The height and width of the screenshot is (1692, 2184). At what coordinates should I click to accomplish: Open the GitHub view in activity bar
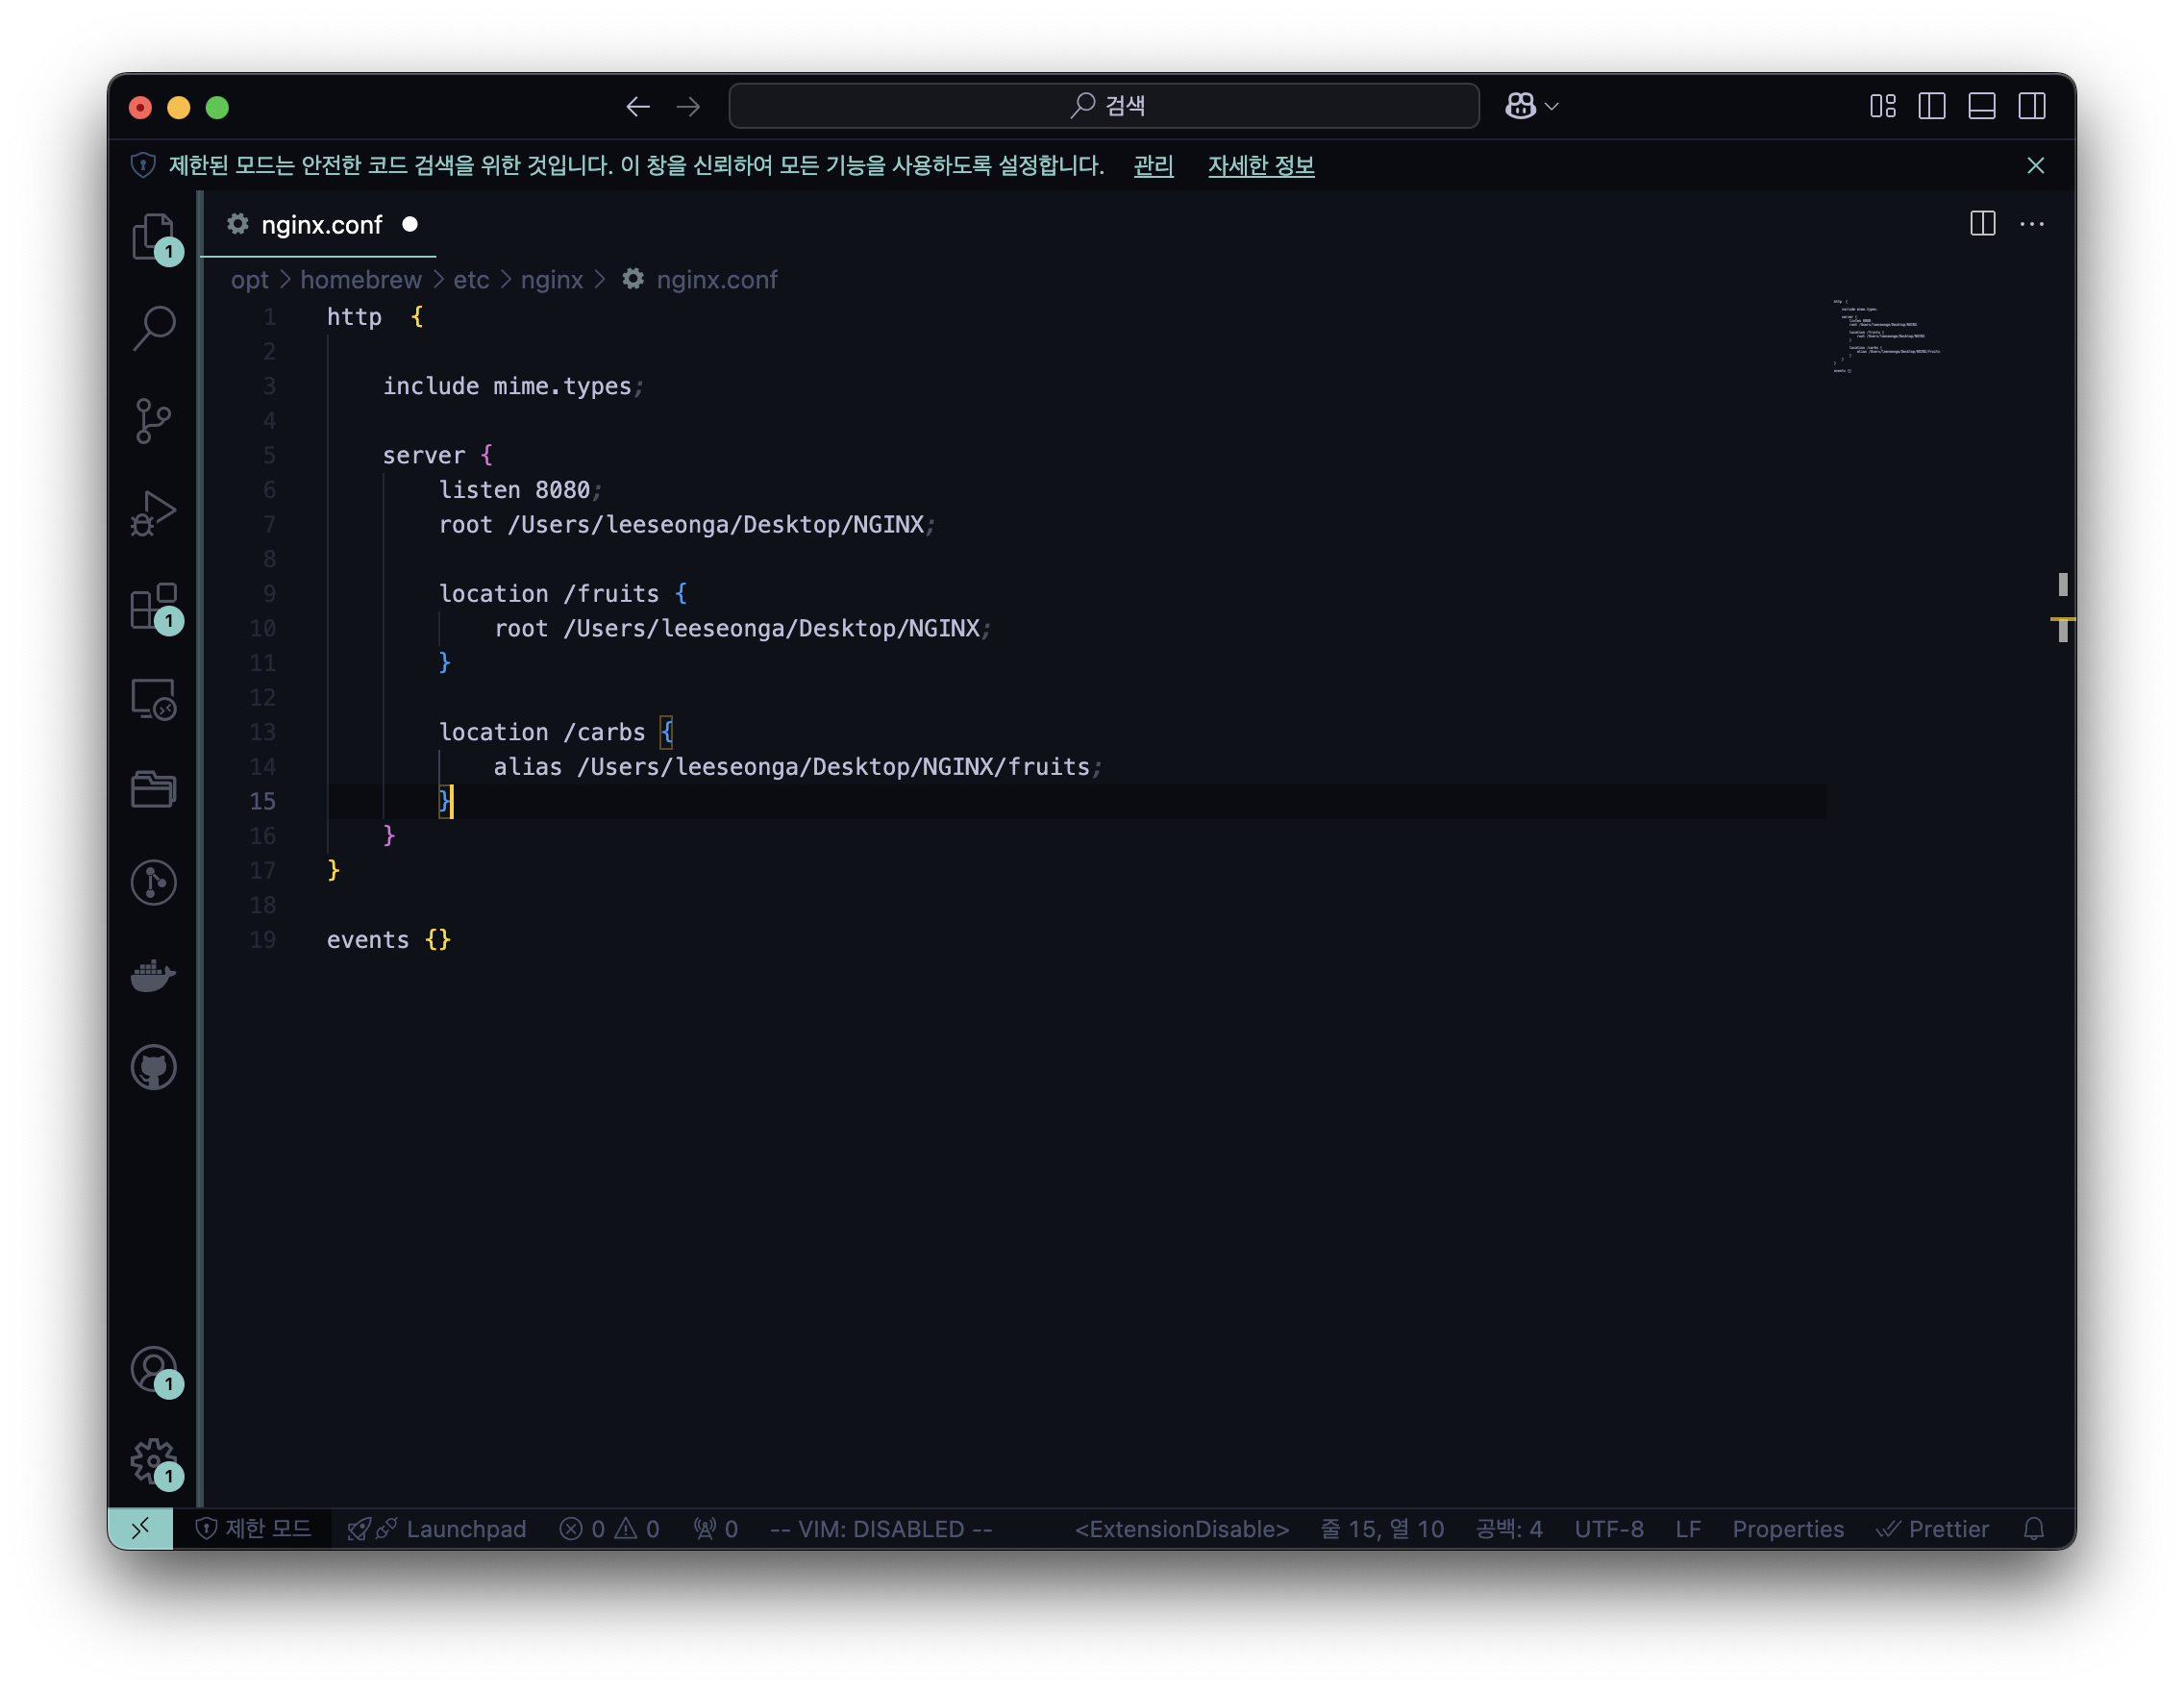click(x=153, y=1067)
